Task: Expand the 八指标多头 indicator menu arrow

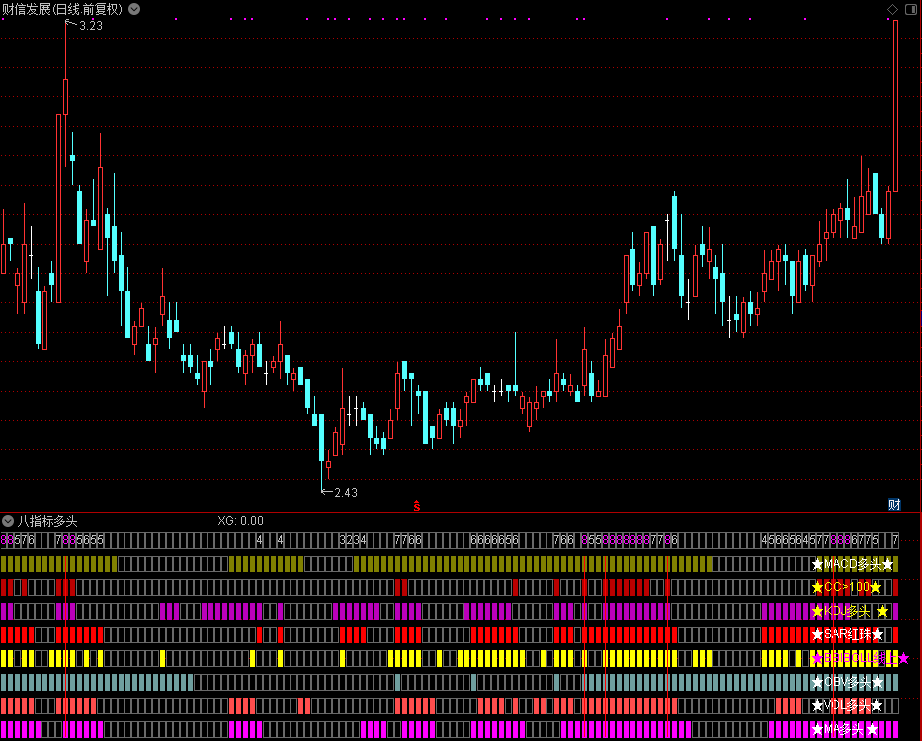Action: tap(8, 521)
